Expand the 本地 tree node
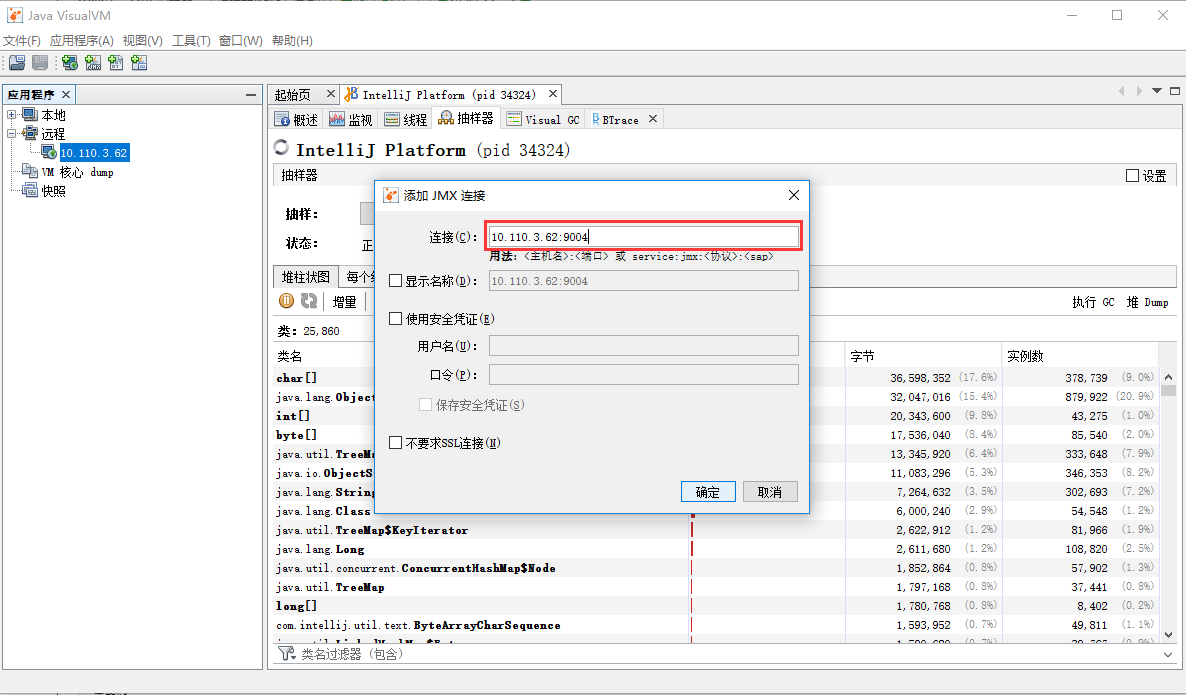 tap(11, 115)
